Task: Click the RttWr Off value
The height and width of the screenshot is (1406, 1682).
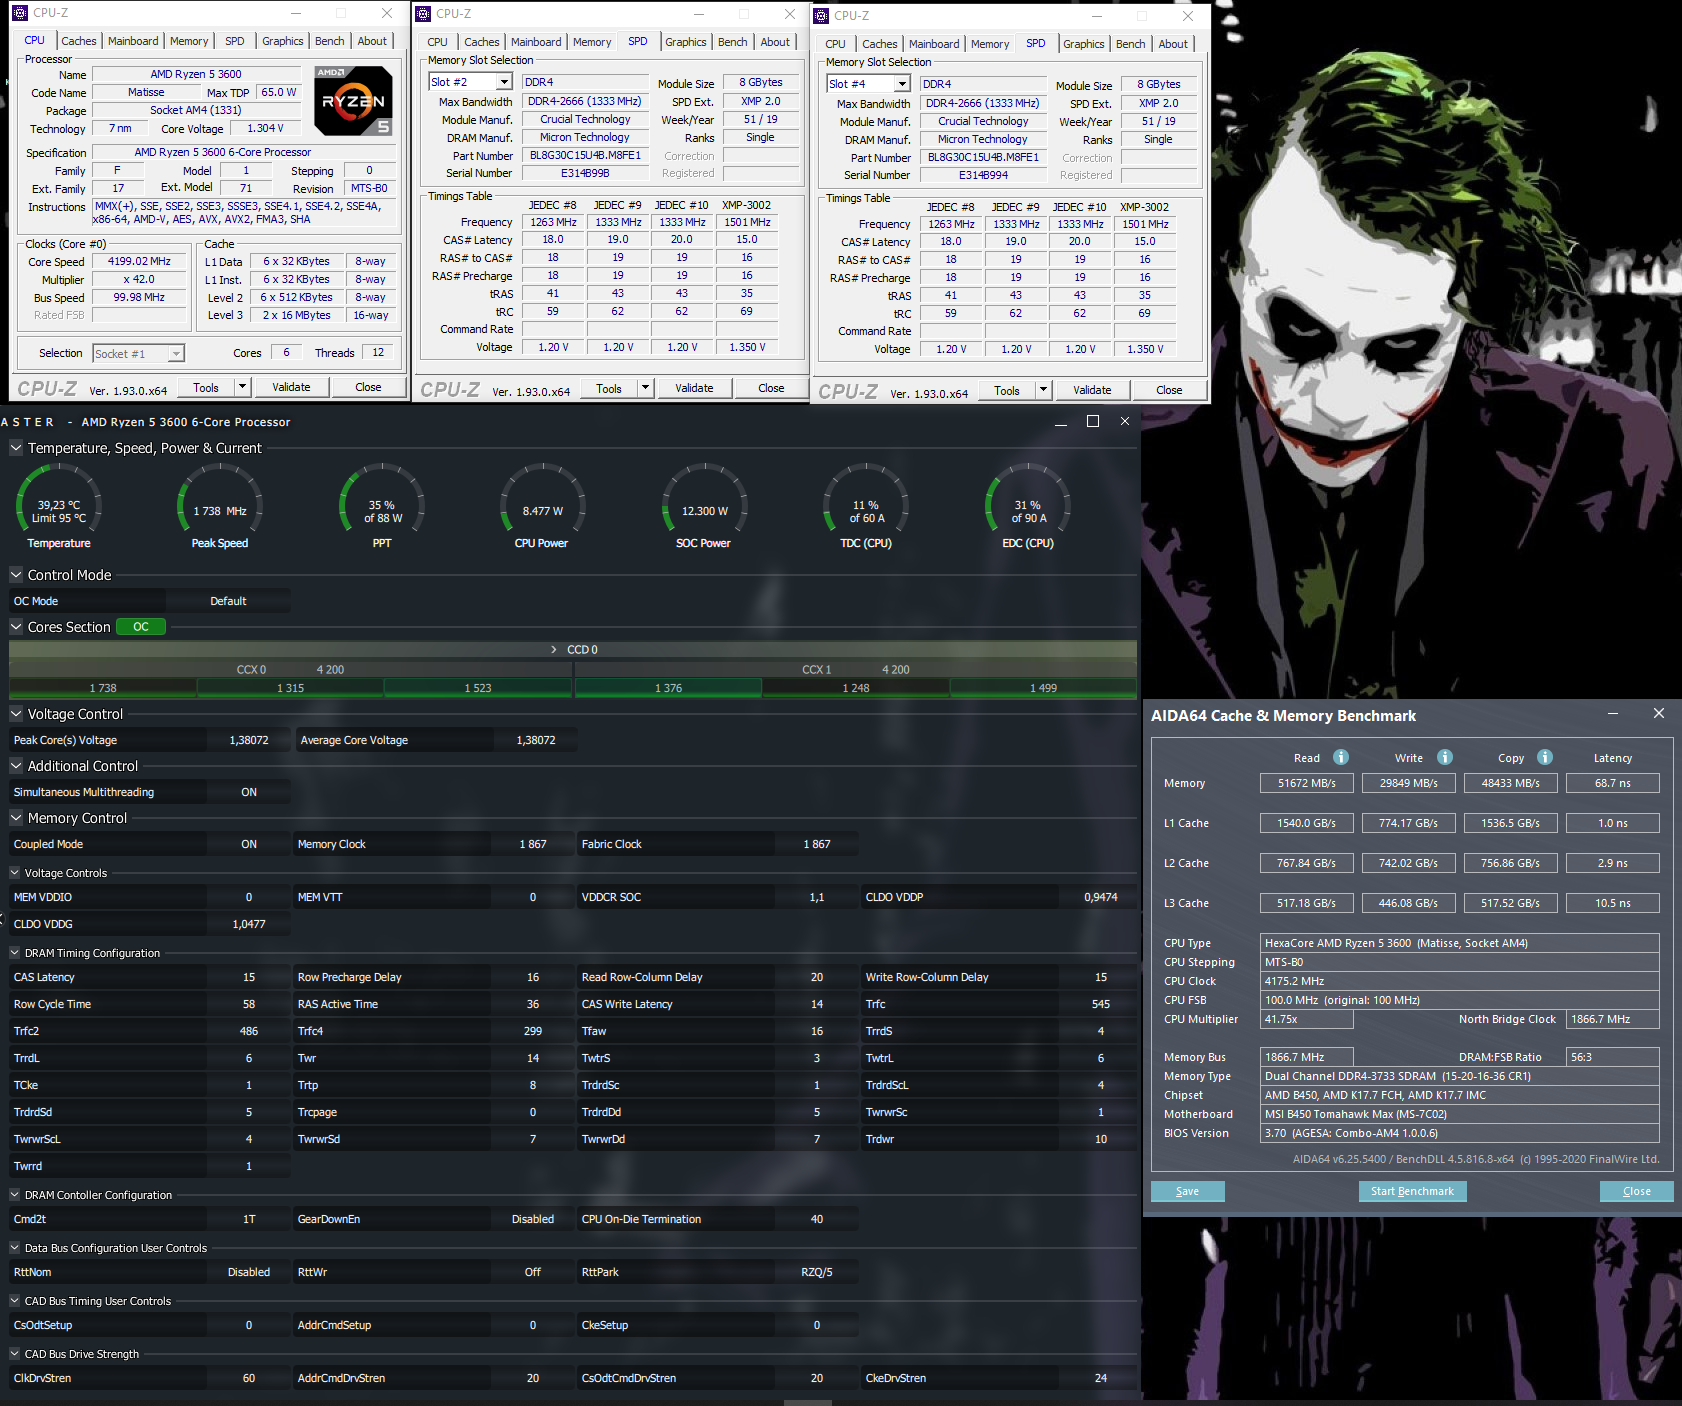Action: pyautogui.click(x=533, y=1272)
